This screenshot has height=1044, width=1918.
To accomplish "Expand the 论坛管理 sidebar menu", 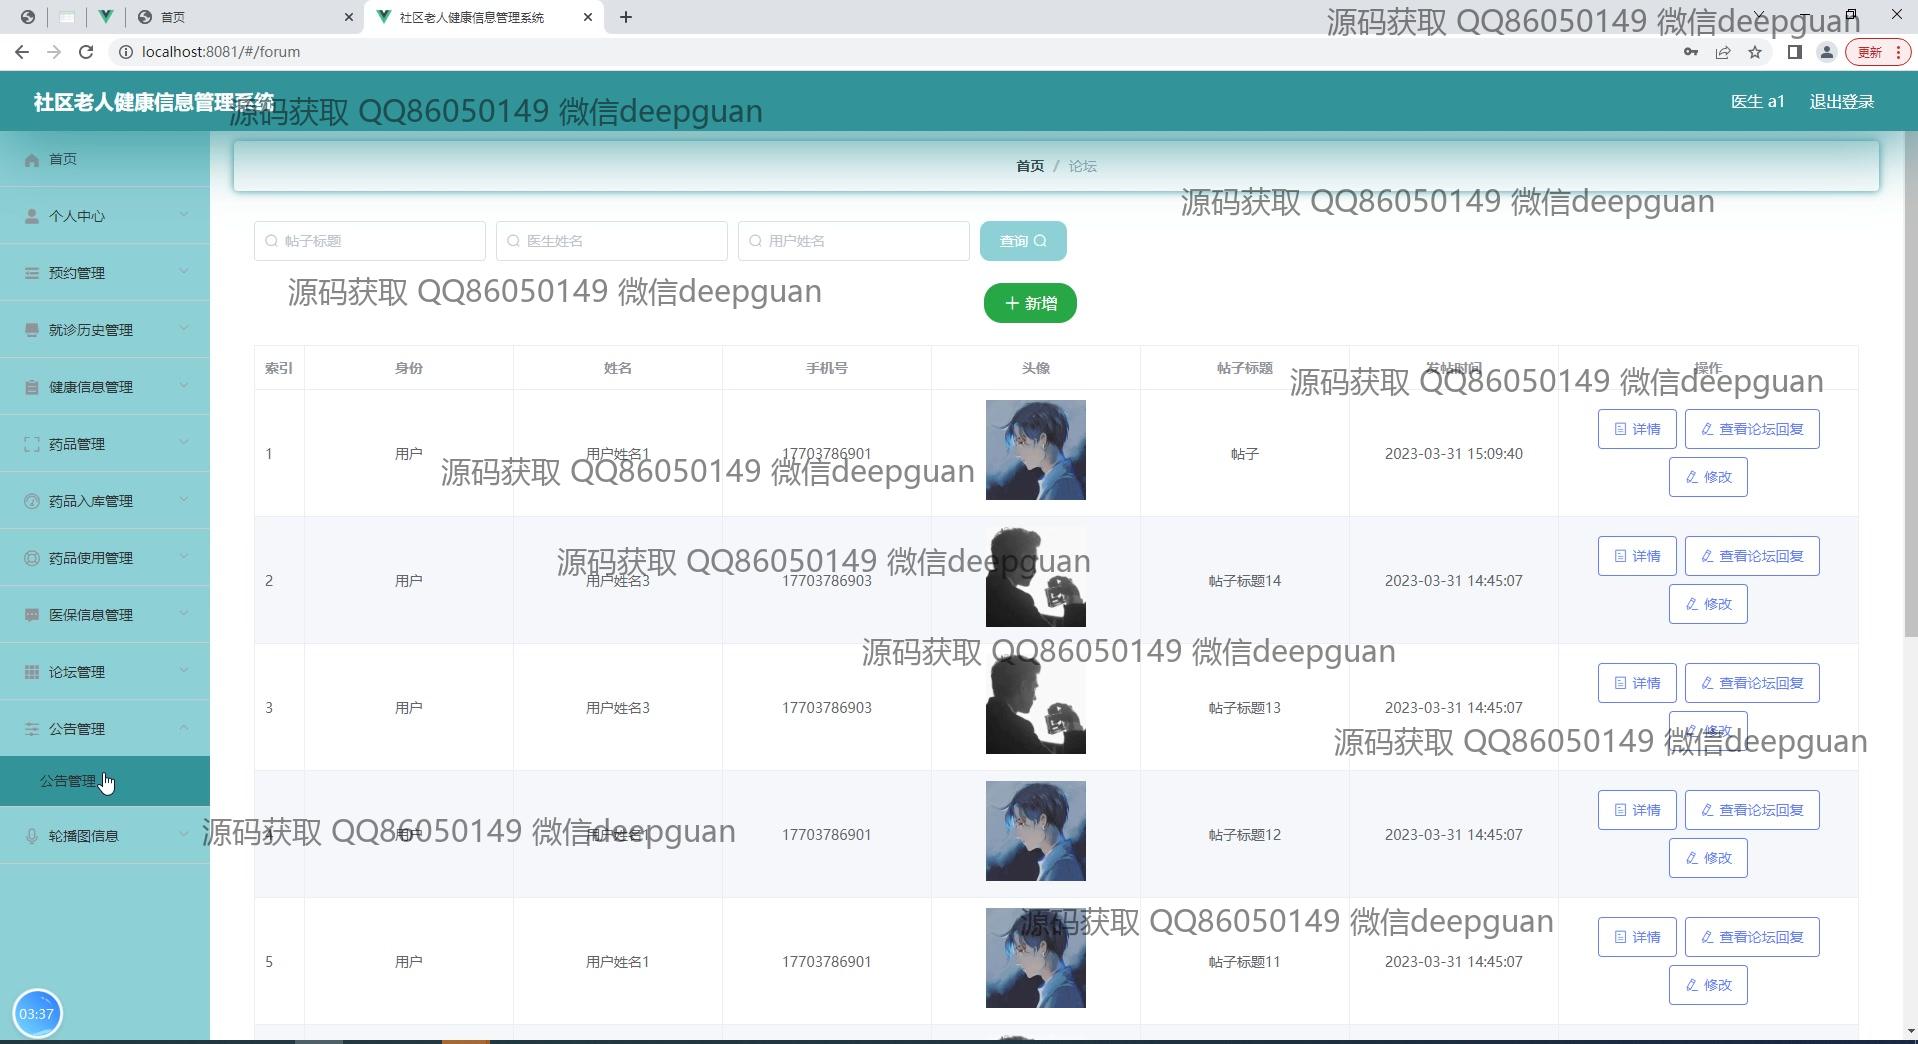I will pos(105,672).
